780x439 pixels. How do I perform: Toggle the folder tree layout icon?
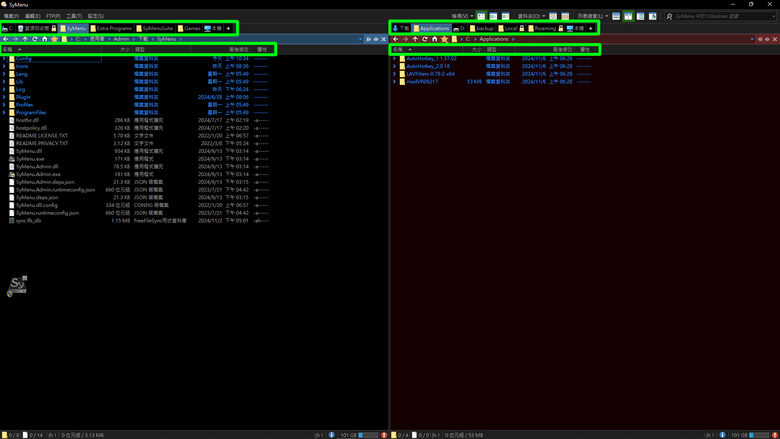click(x=640, y=16)
